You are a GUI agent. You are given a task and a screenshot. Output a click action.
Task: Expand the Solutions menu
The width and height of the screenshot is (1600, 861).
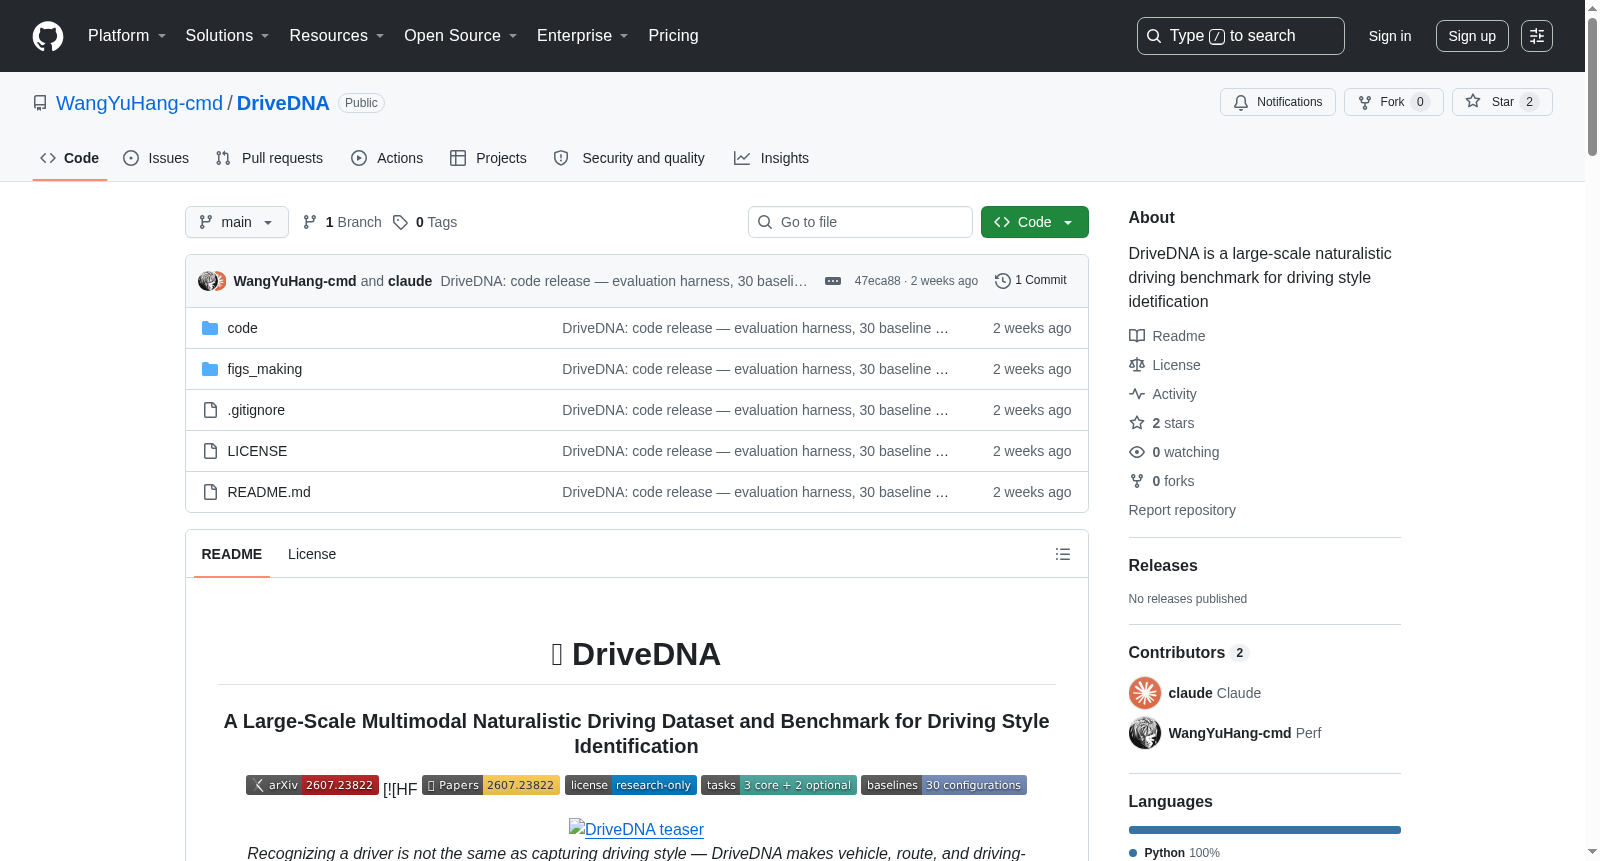pos(227,36)
